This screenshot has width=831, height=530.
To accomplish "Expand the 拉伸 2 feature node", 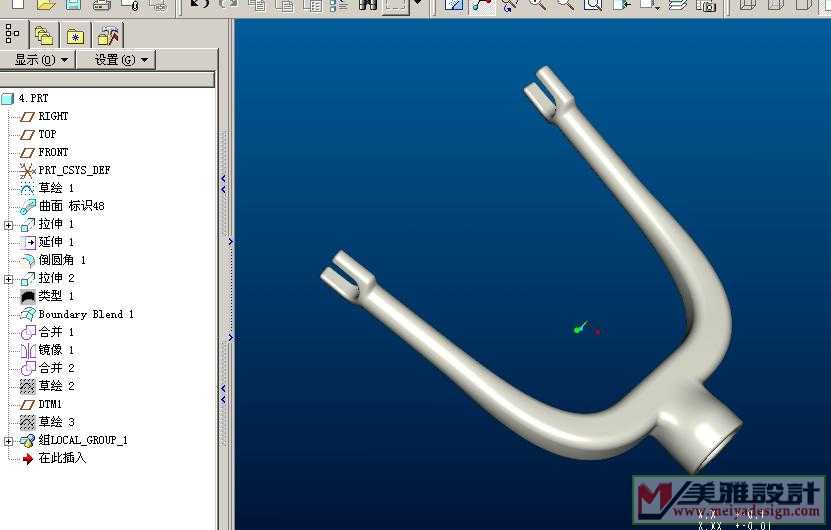I will click(9, 279).
